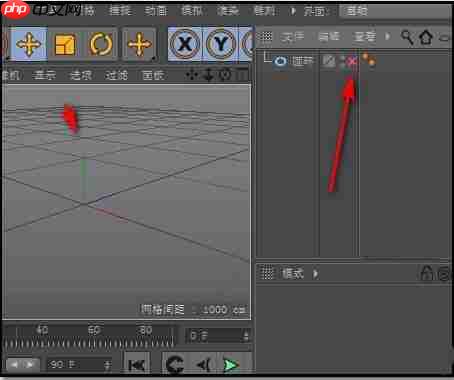Image resolution: width=454 pixels, height=380 pixels.
Task: Click the current frame 0 F field
Action: tap(214, 336)
